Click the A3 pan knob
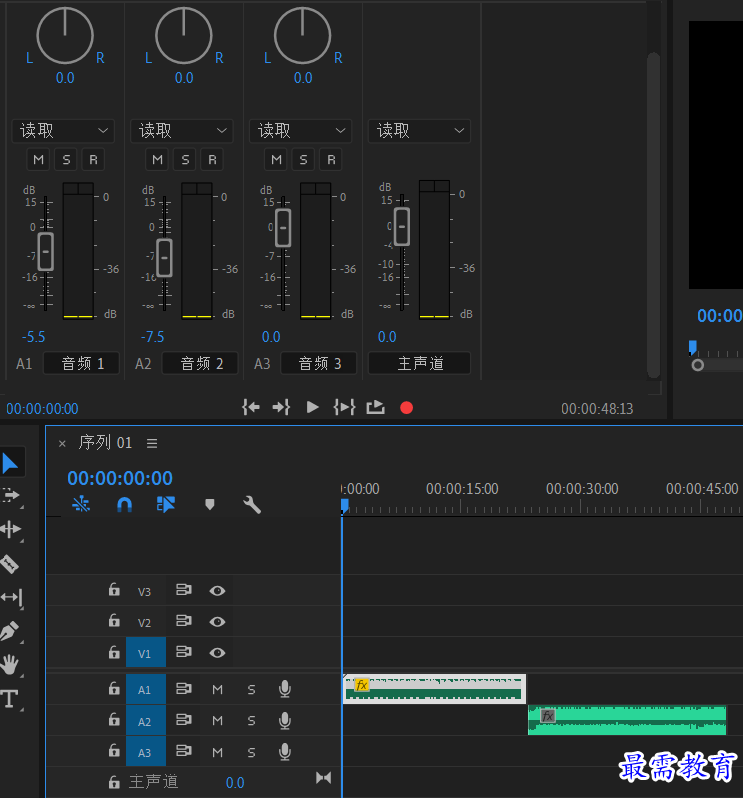 pyautogui.click(x=302, y=36)
